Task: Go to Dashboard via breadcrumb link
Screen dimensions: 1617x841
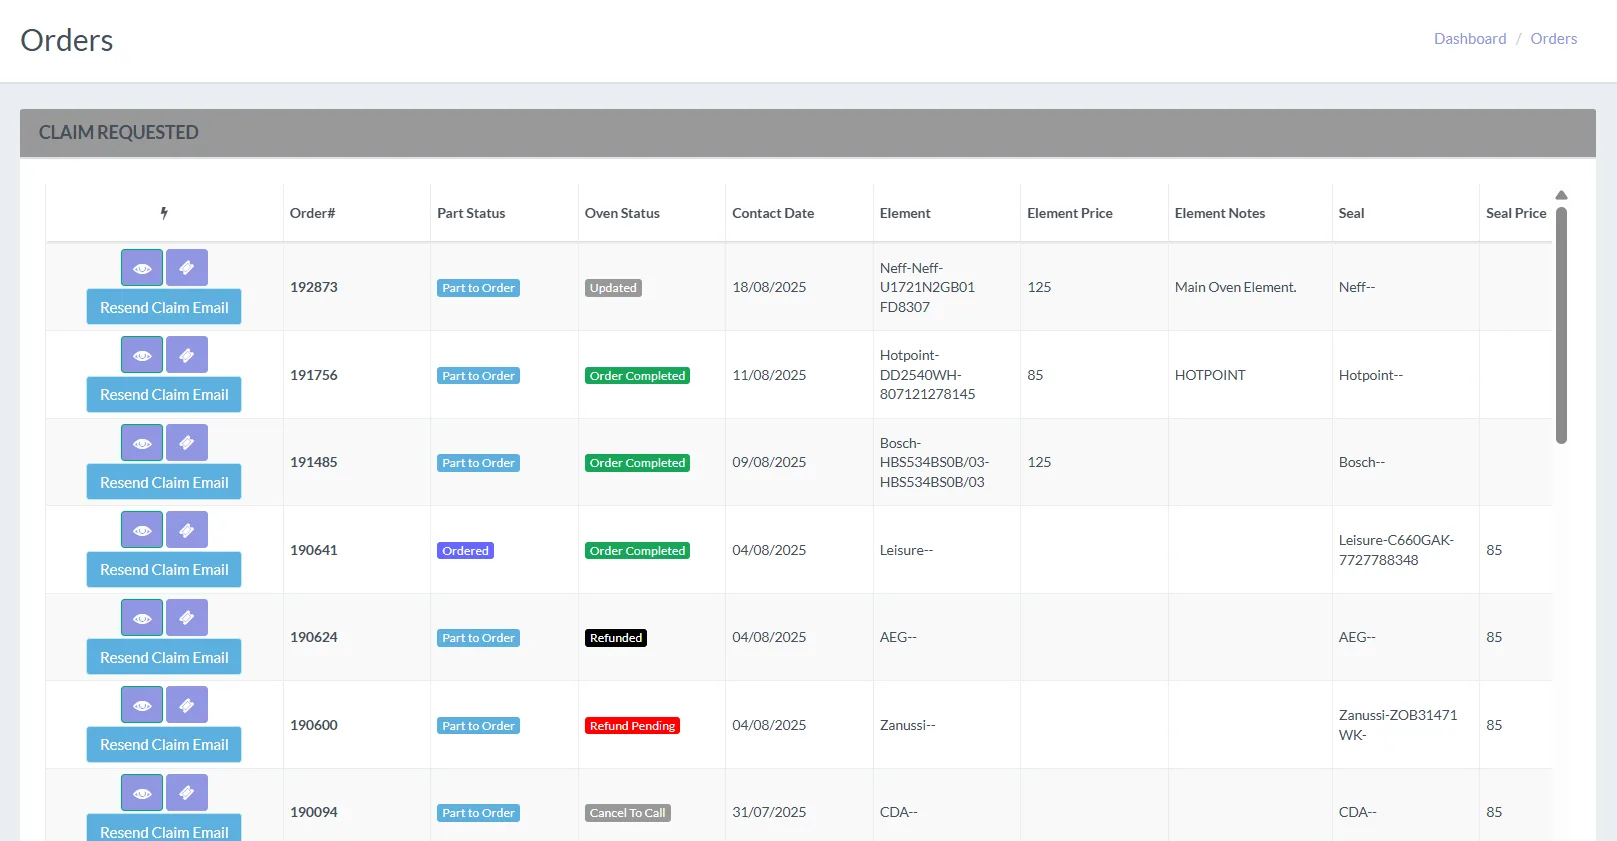Action: pos(1469,39)
